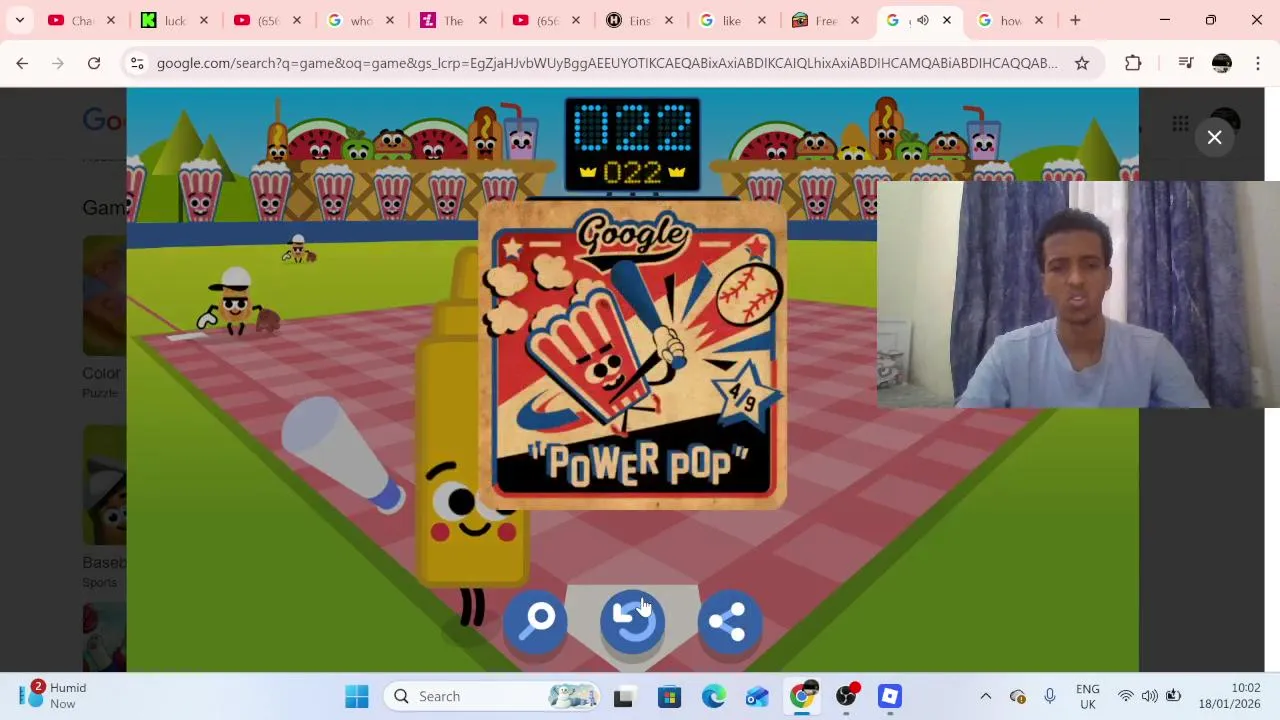Open the Humid weather widget
This screenshot has width=1280, height=720.
click(53, 696)
